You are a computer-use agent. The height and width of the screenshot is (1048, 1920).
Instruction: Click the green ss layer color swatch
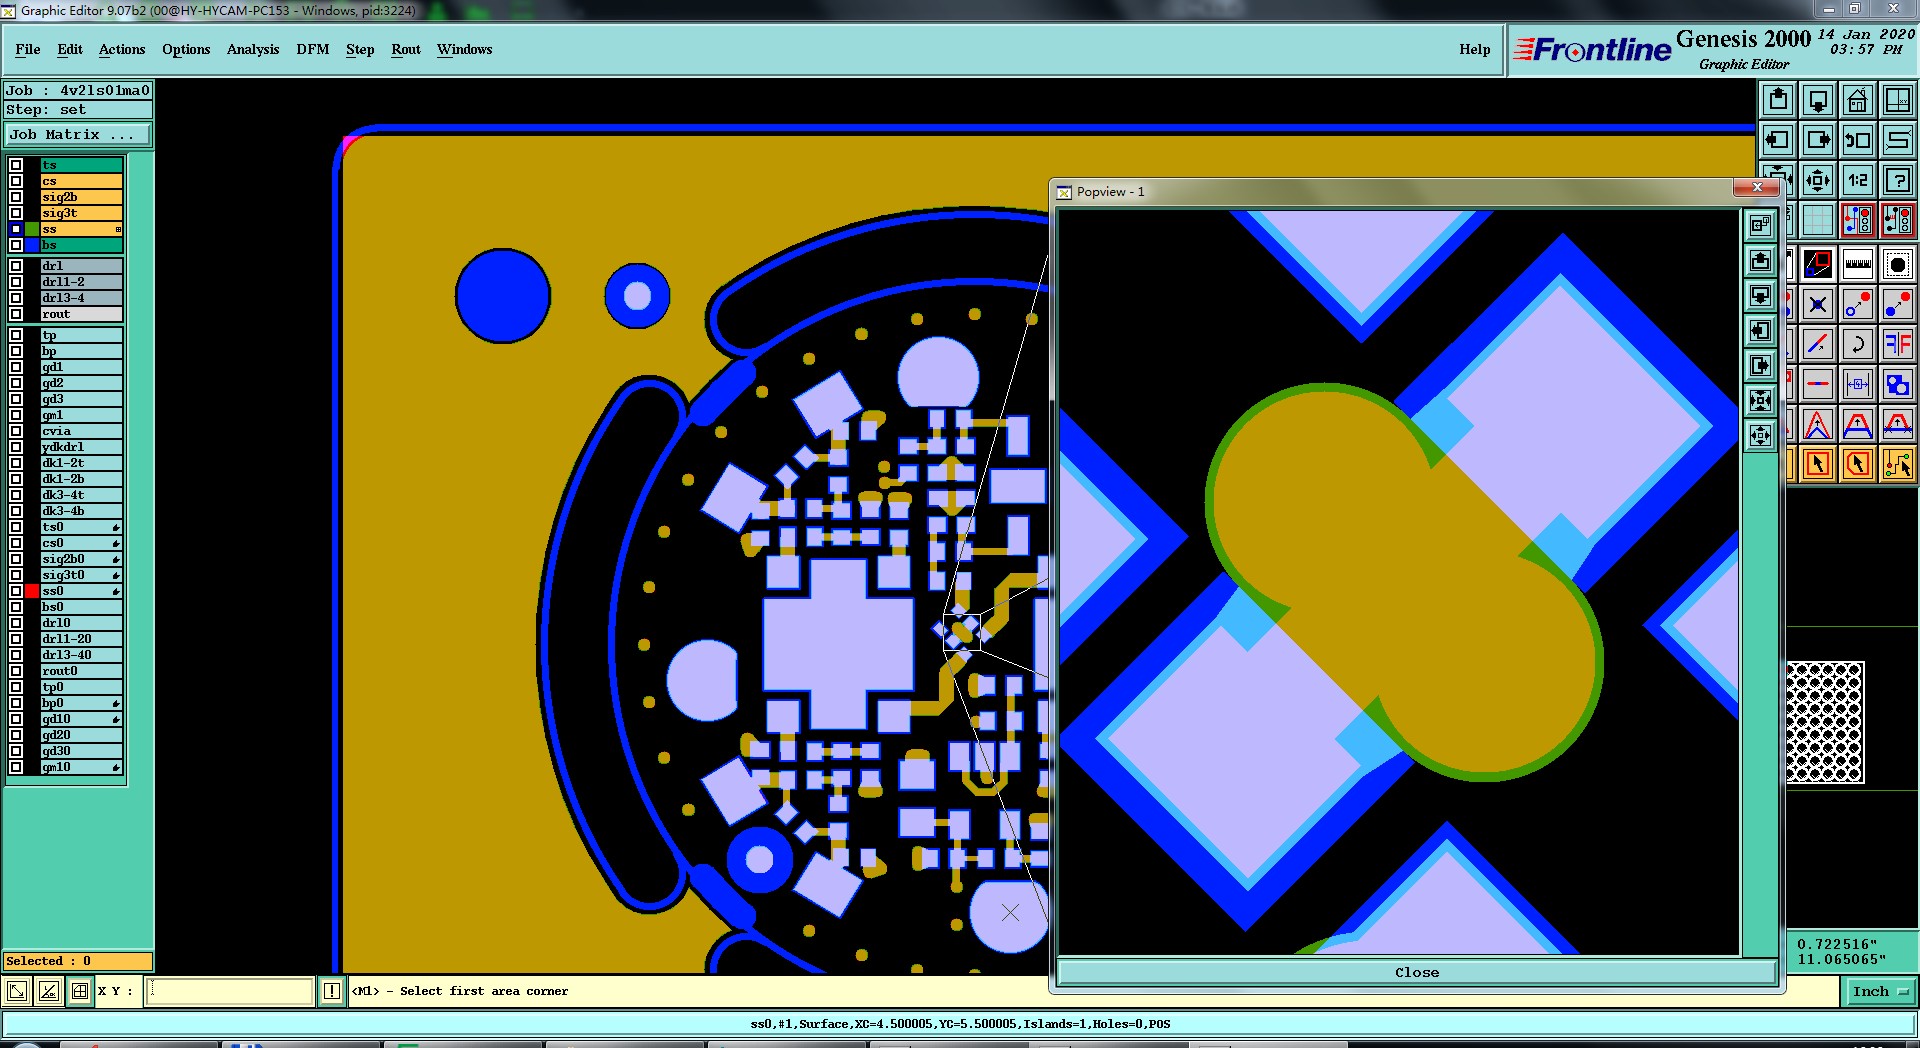click(32, 229)
